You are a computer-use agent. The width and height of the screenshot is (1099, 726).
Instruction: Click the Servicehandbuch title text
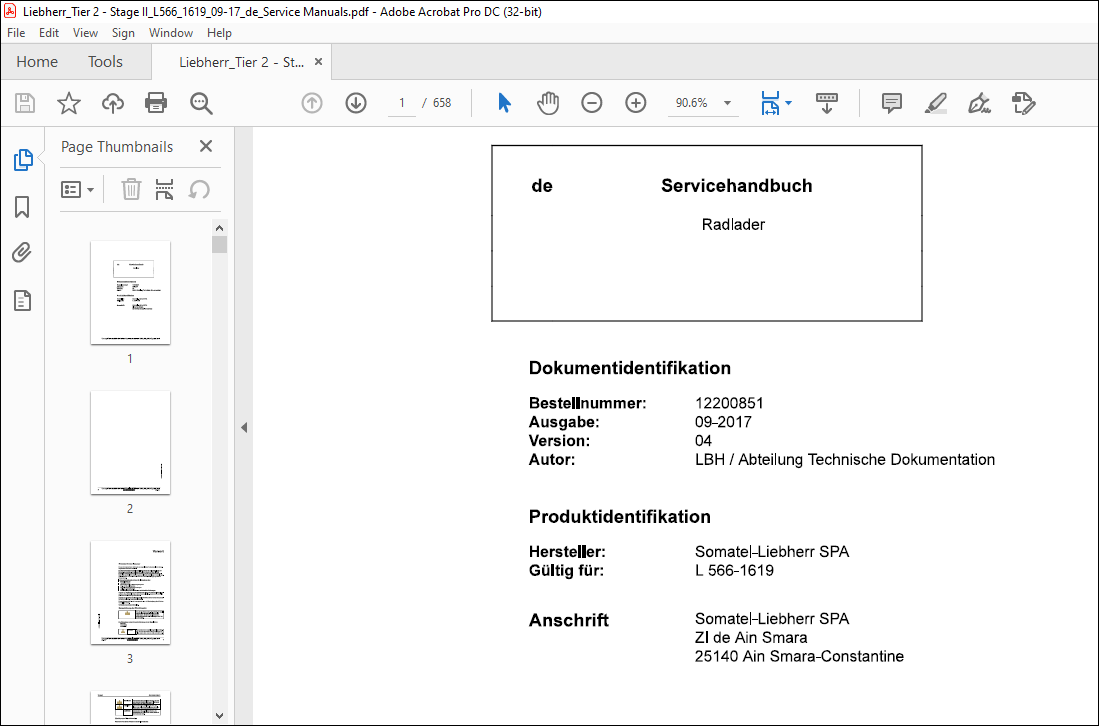[737, 186]
